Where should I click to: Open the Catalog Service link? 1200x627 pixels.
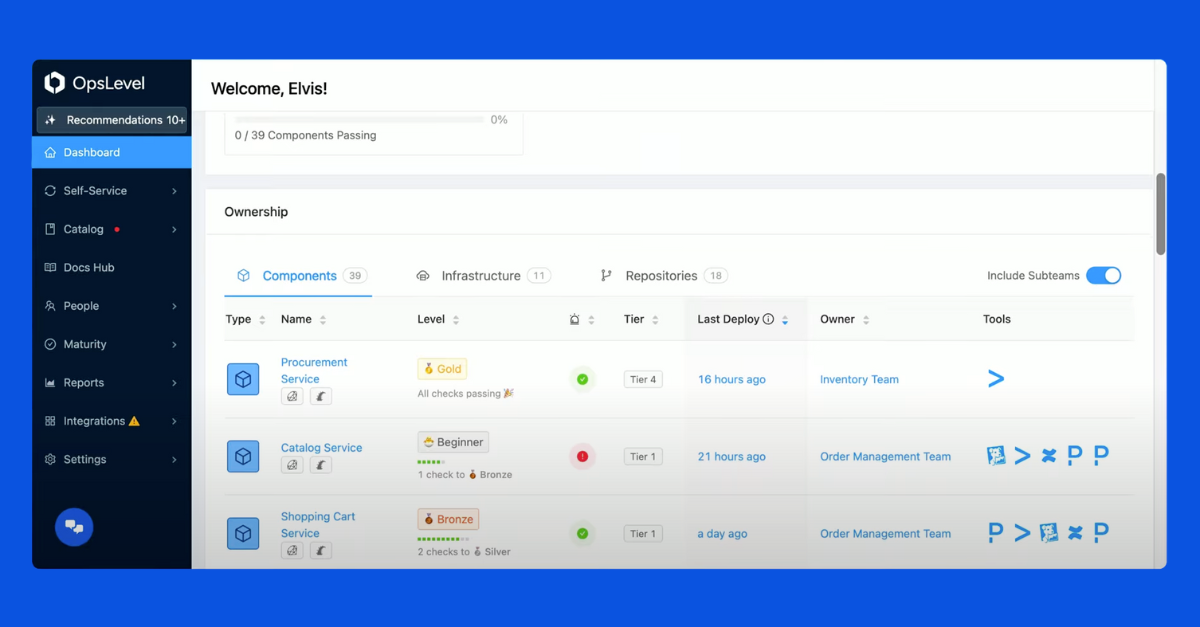click(321, 448)
